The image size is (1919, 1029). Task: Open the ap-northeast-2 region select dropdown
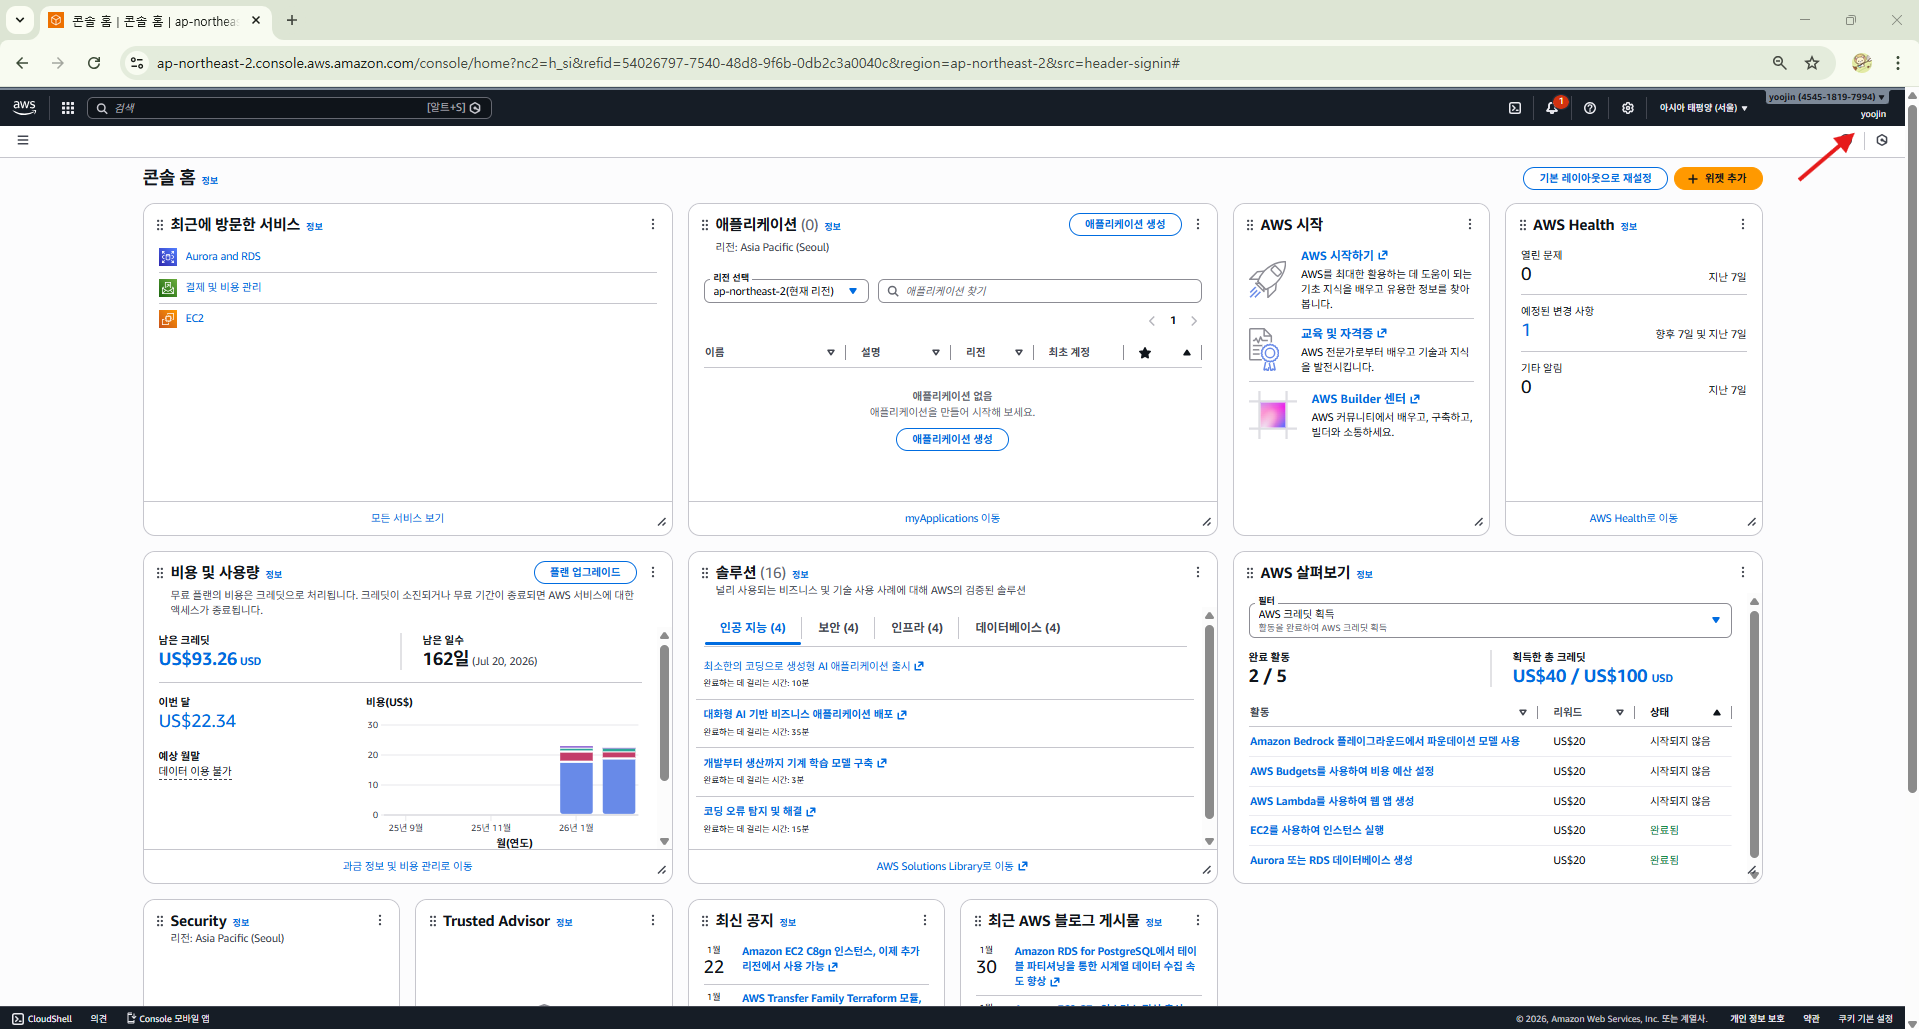coord(786,291)
